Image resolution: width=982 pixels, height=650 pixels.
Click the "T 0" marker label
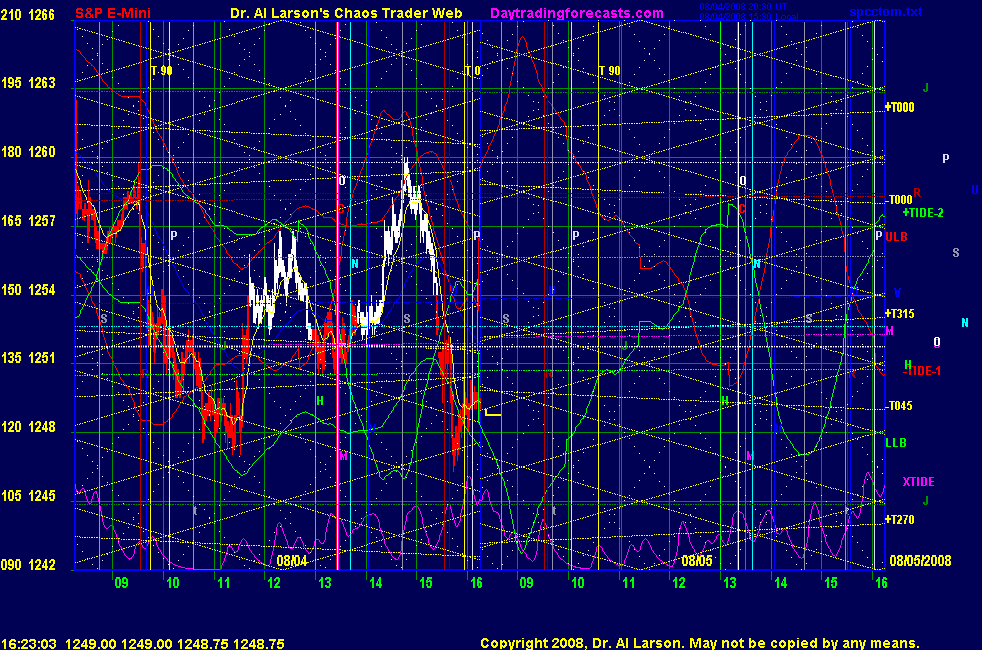(x=473, y=71)
